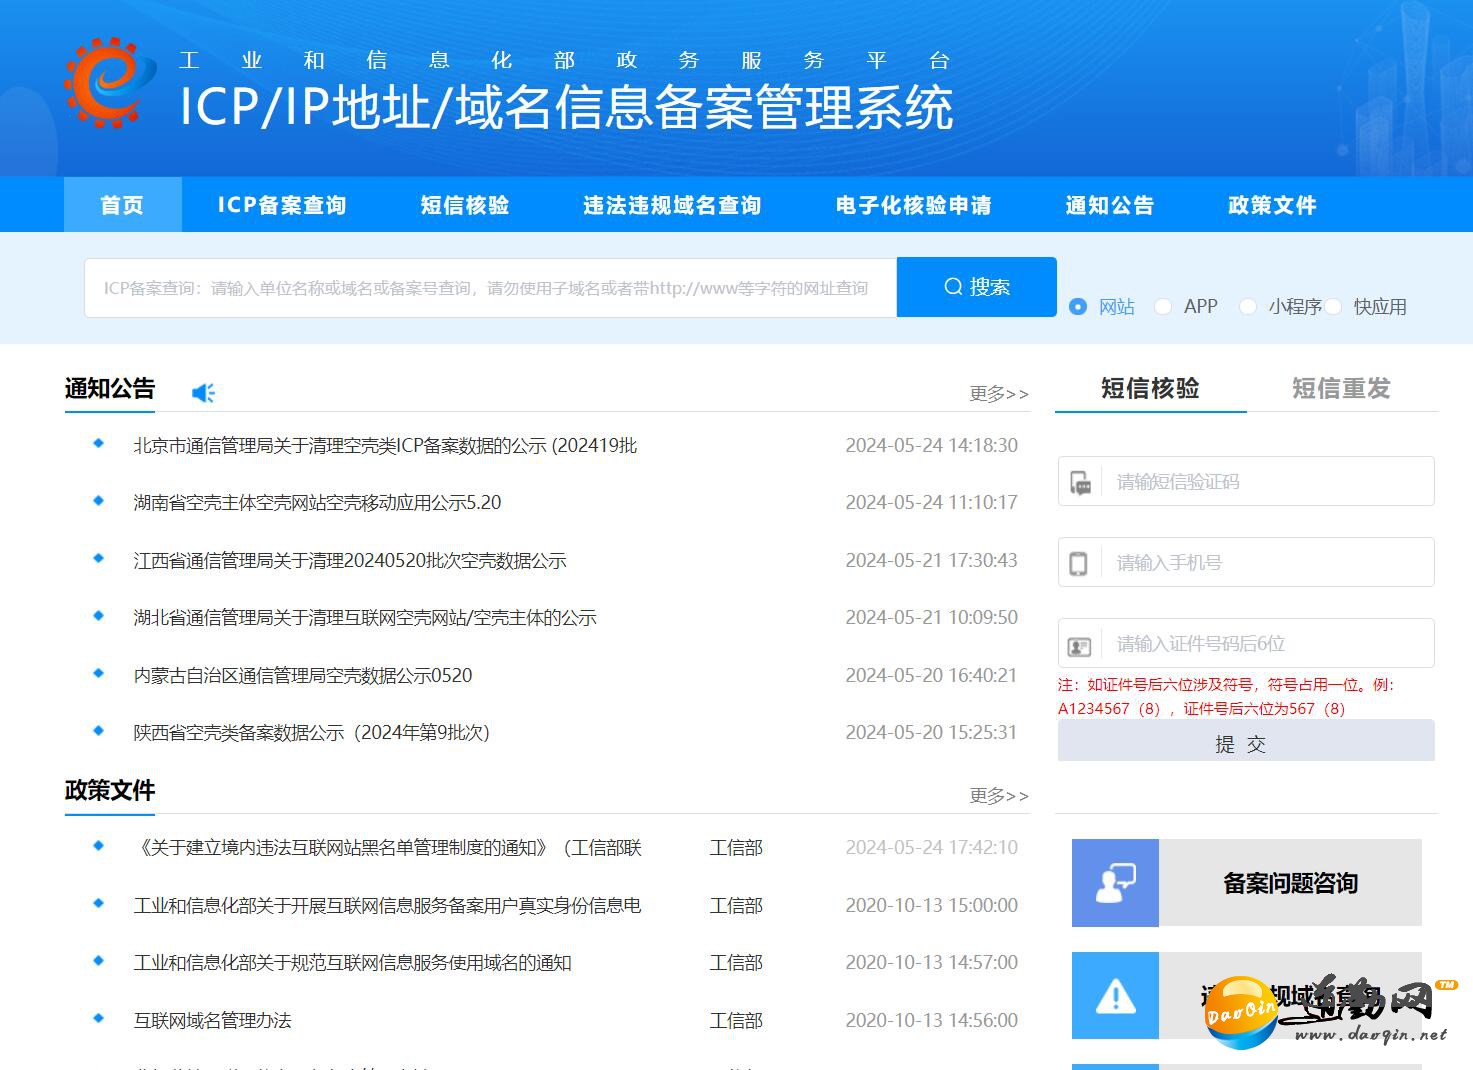1473x1070 pixels.
Task: Select the 网站 radio option
Action: click(x=1077, y=307)
